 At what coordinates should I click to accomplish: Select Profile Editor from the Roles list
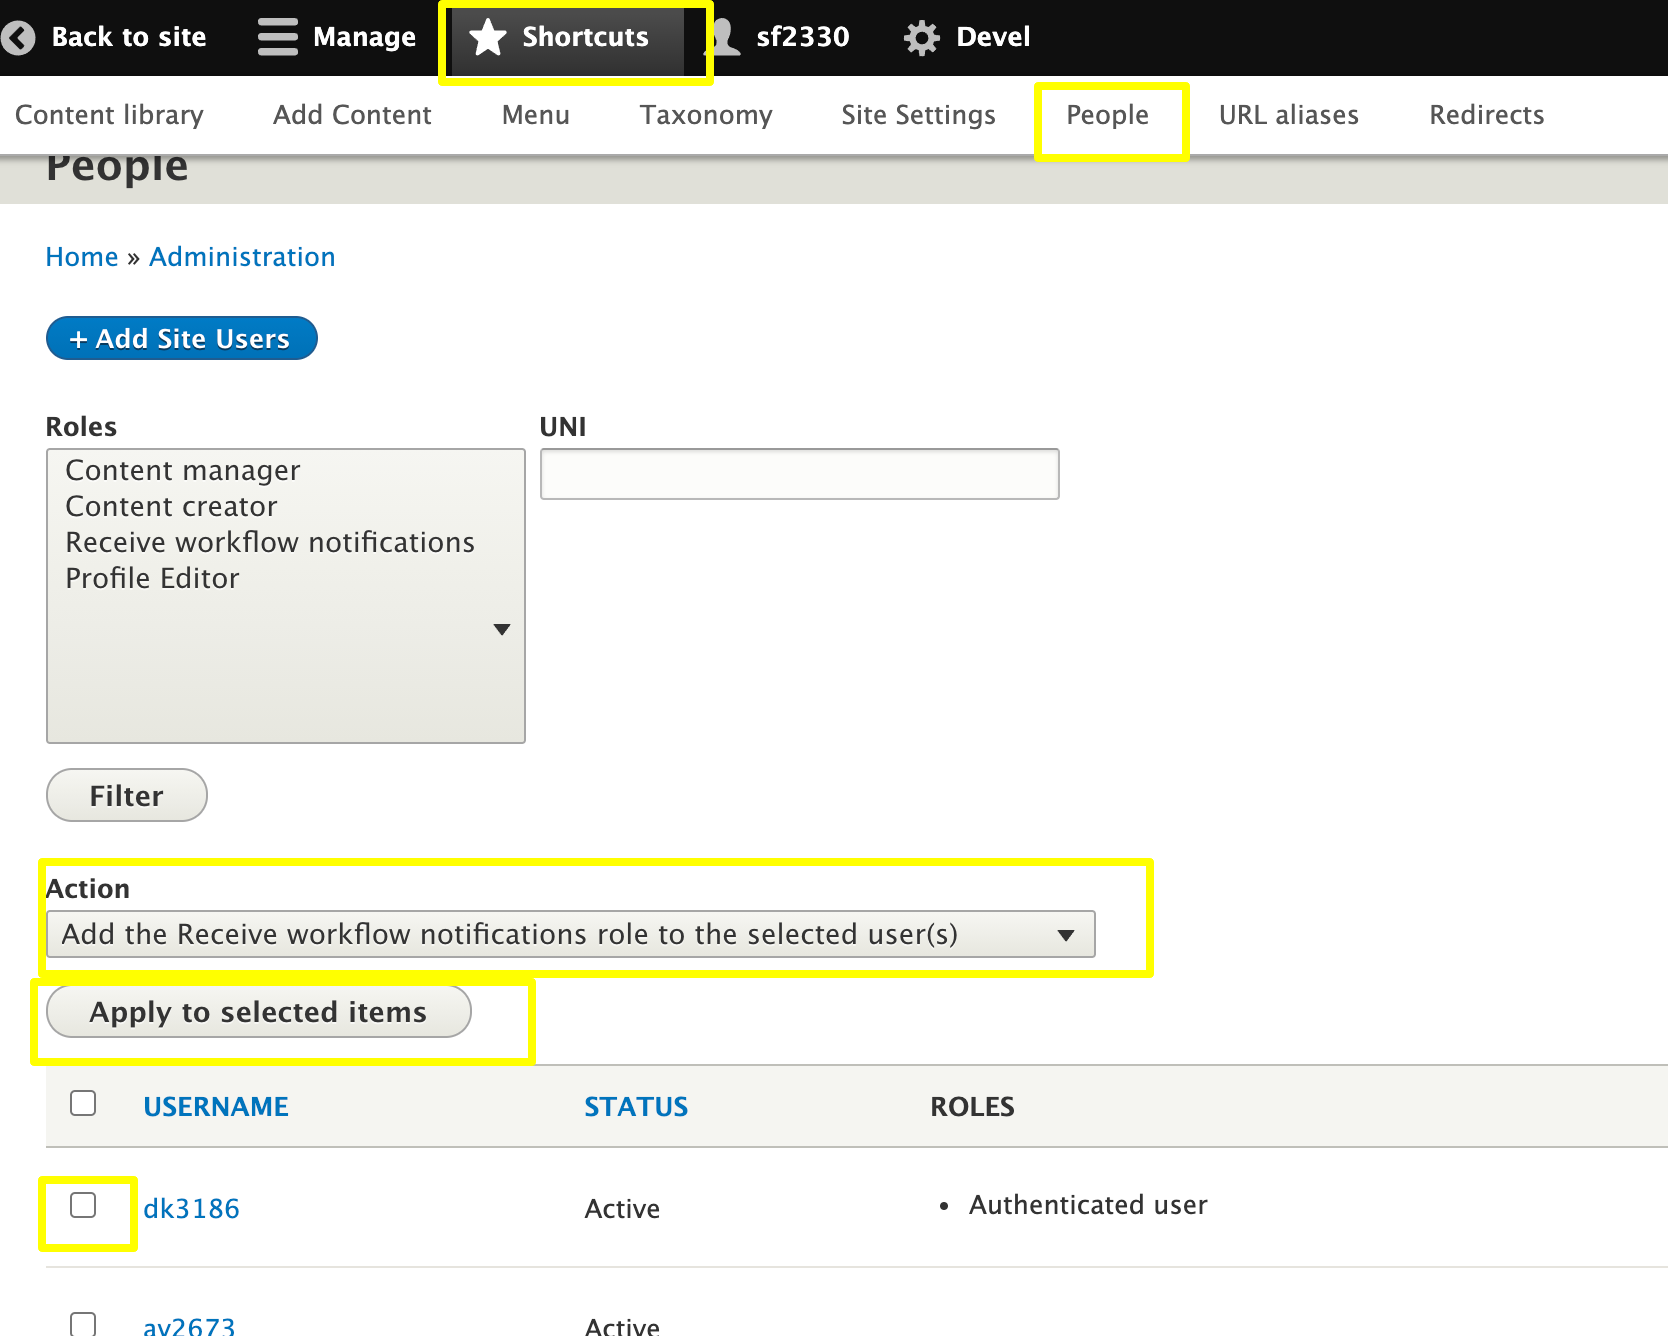coord(152,578)
